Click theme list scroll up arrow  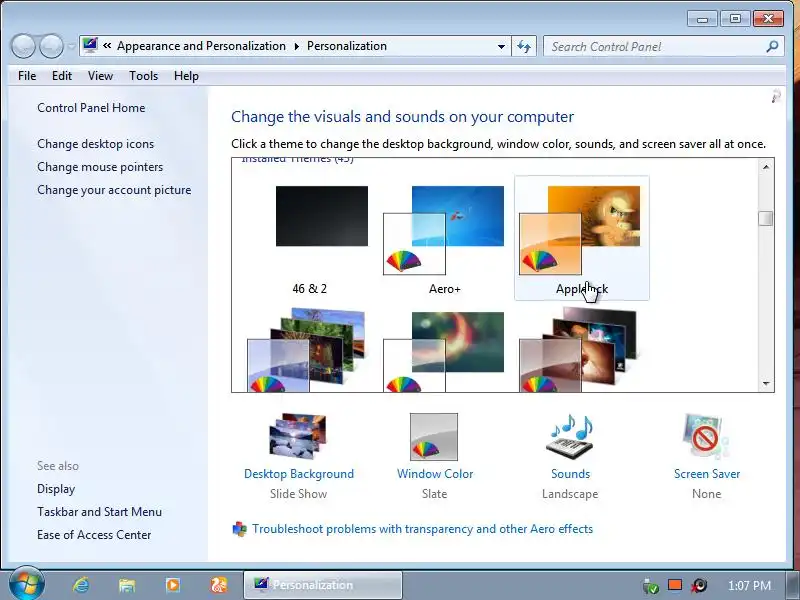[x=766, y=167]
